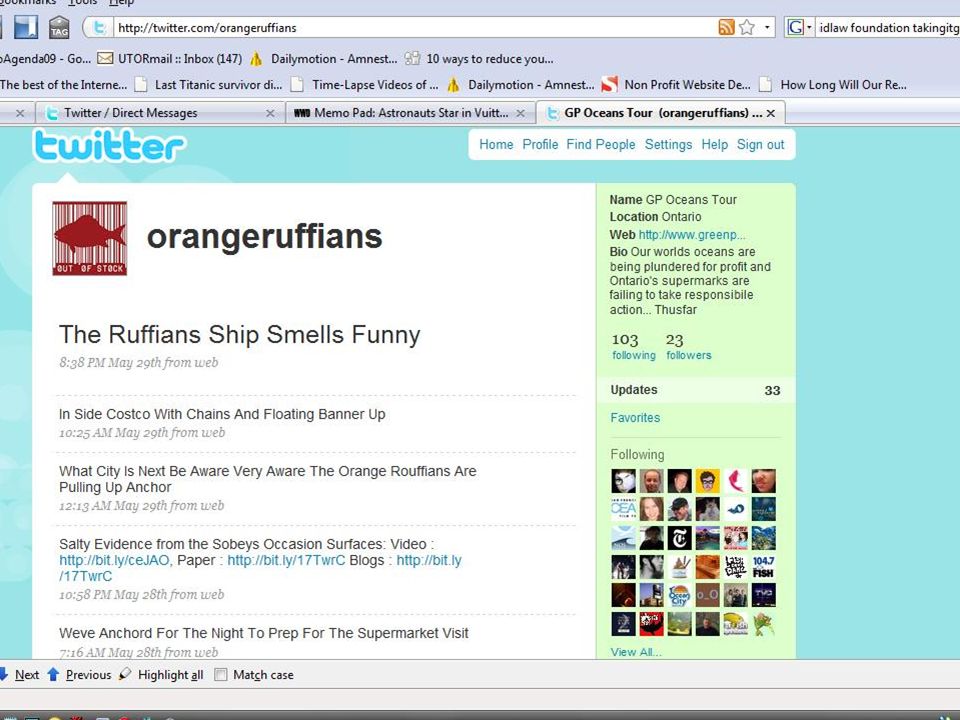Viewport: 960px width, 720px height.
Task: Open 10:25 AM May 29th tweet timestamp
Action: click(x=142, y=433)
